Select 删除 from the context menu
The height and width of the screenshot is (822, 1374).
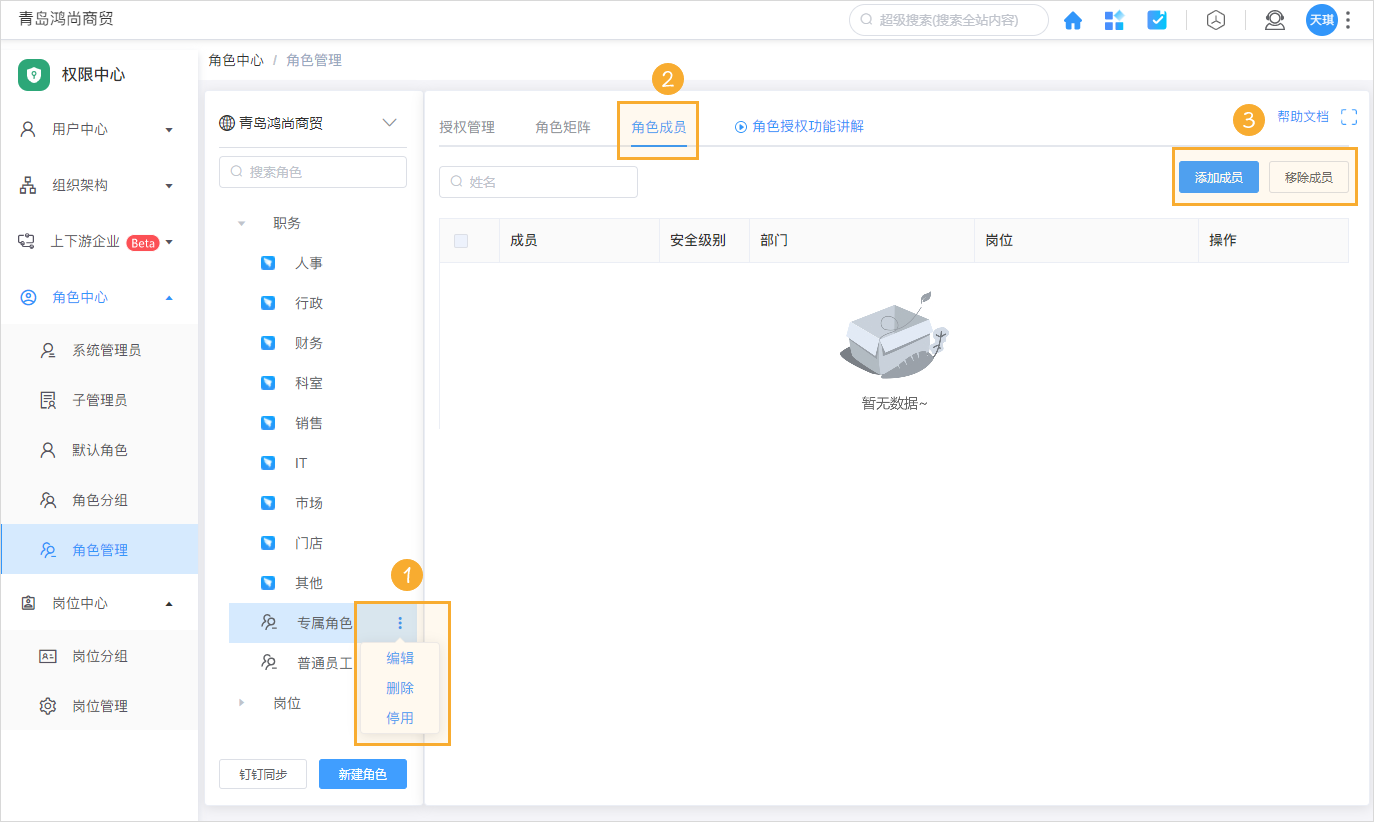coord(399,687)
